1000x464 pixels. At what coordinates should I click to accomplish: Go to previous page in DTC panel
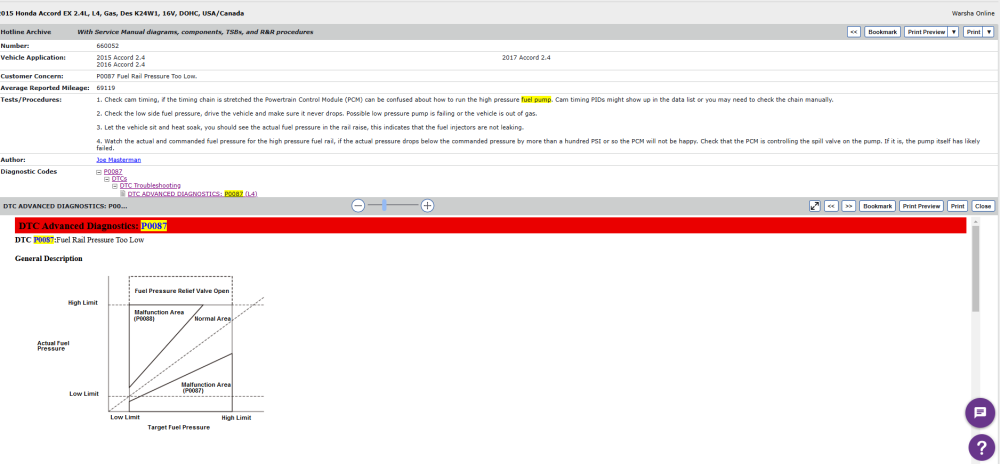[831, 206]
